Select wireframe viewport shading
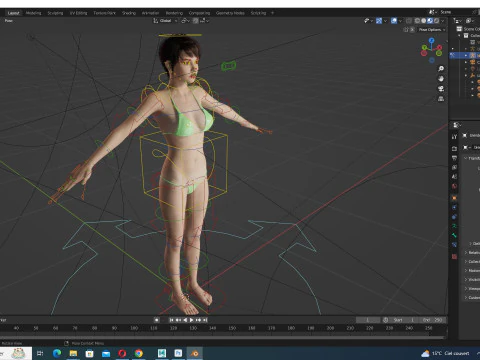480x360 pixels. coord(417,21)
